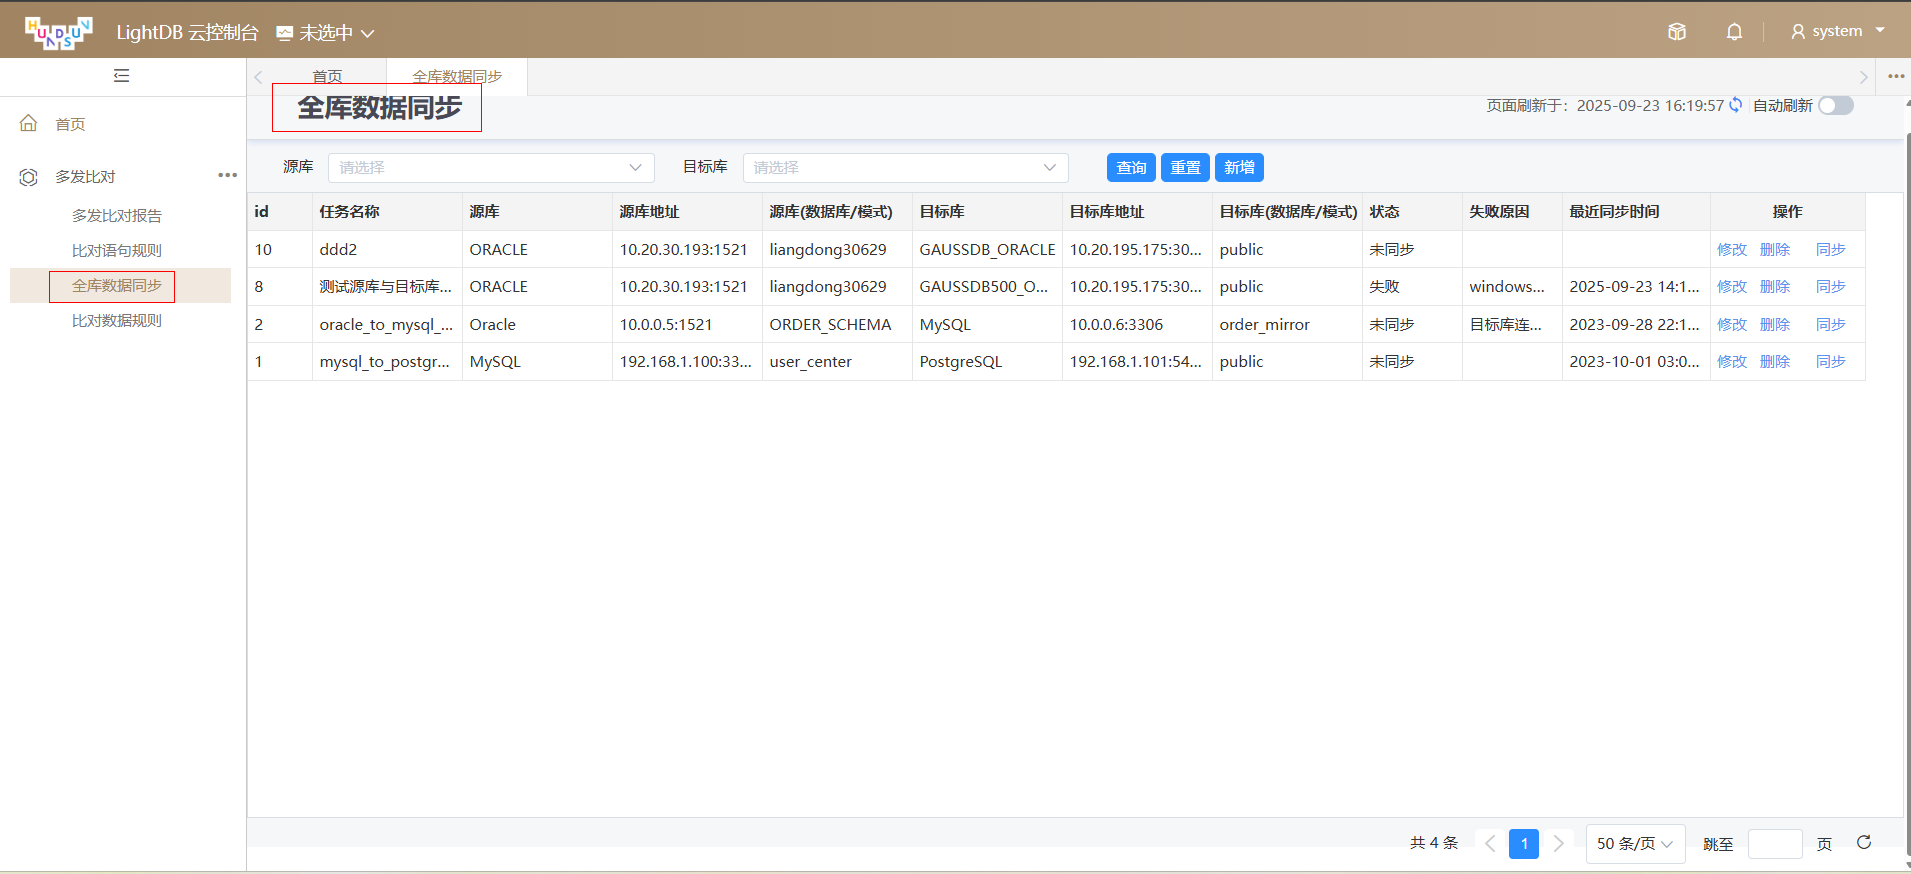Viewport: 1911px width, 874px height.
Task: Click the page refresh icon beside timestamp
Action: [1736, 105]
